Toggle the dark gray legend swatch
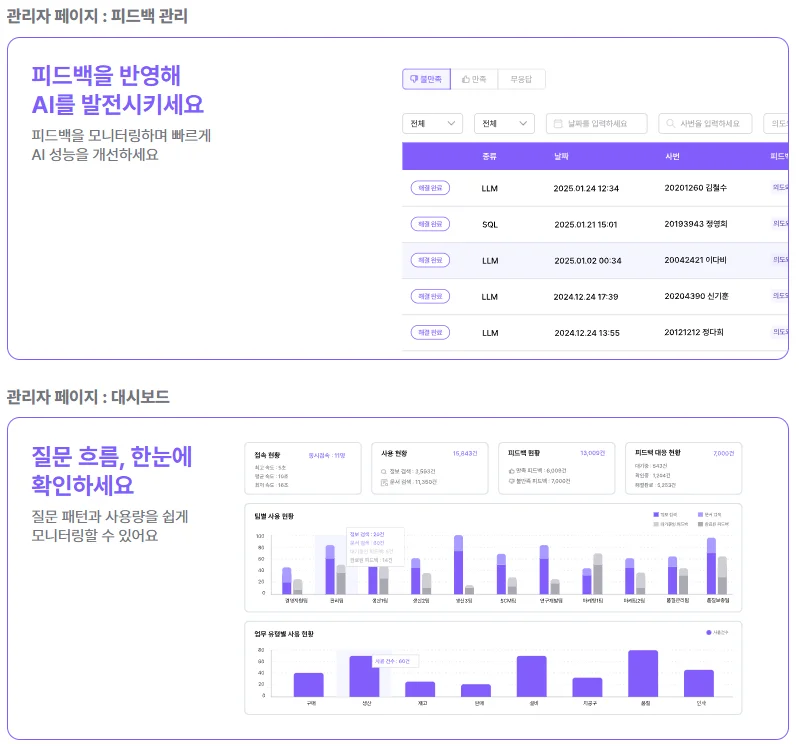The image size is (799, 746). click(701, 524)
